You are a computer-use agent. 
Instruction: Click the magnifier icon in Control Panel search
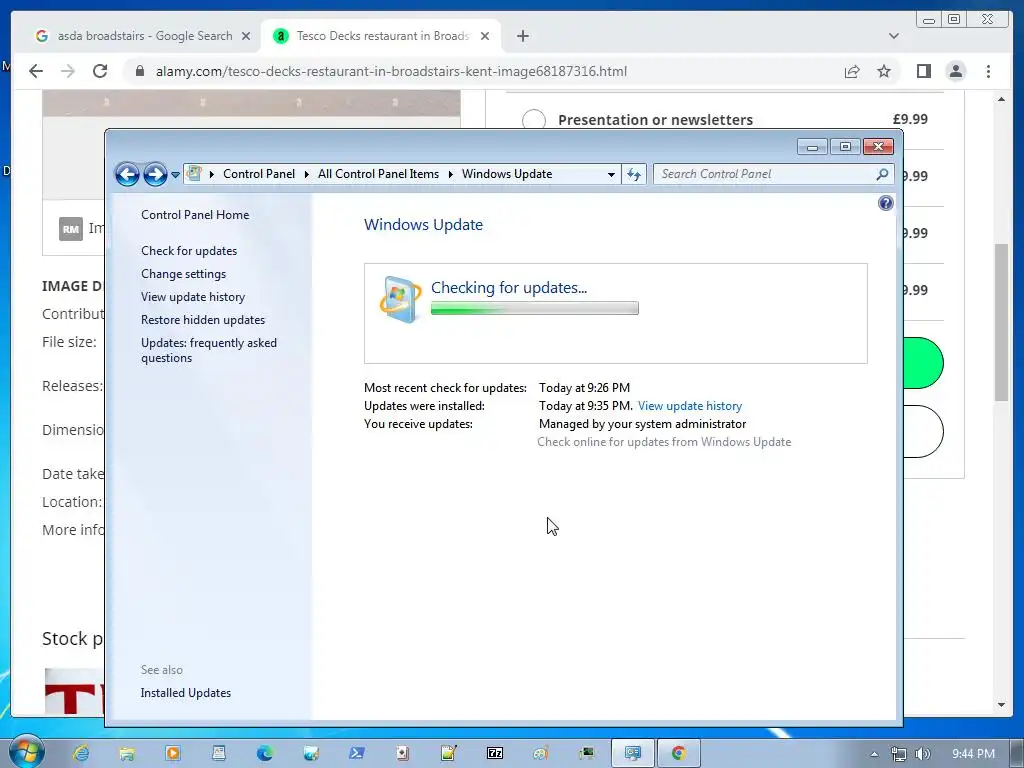(882, 174)
